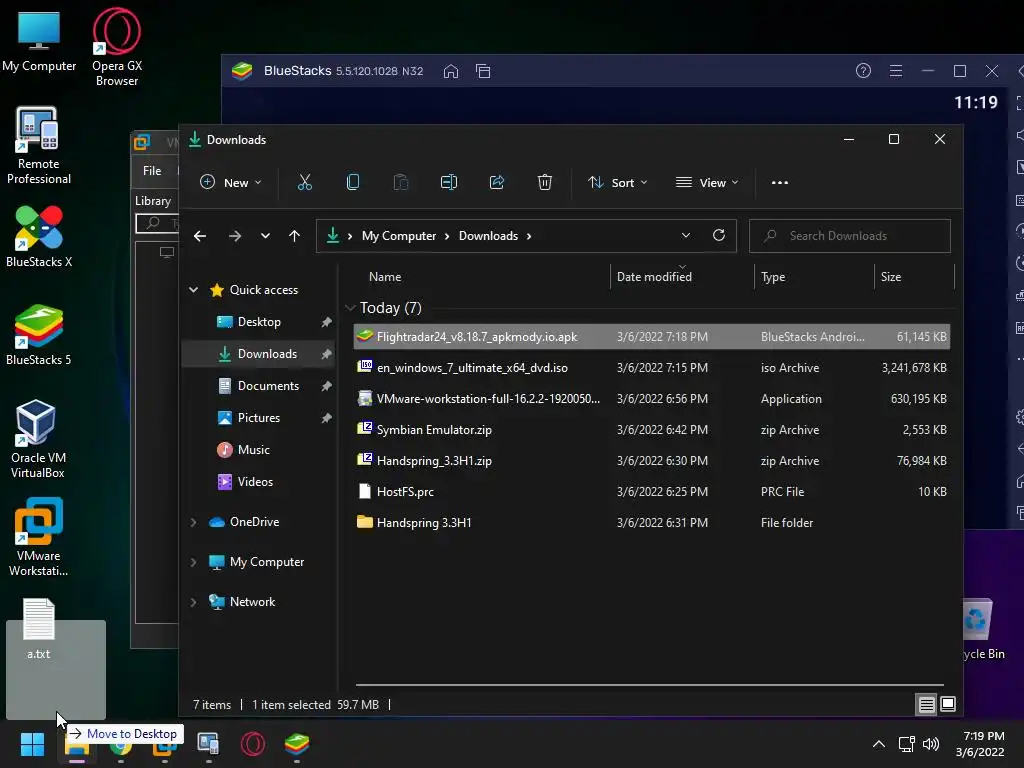
Task: Select My Computer desktop icon
Action: click(39, 42)
